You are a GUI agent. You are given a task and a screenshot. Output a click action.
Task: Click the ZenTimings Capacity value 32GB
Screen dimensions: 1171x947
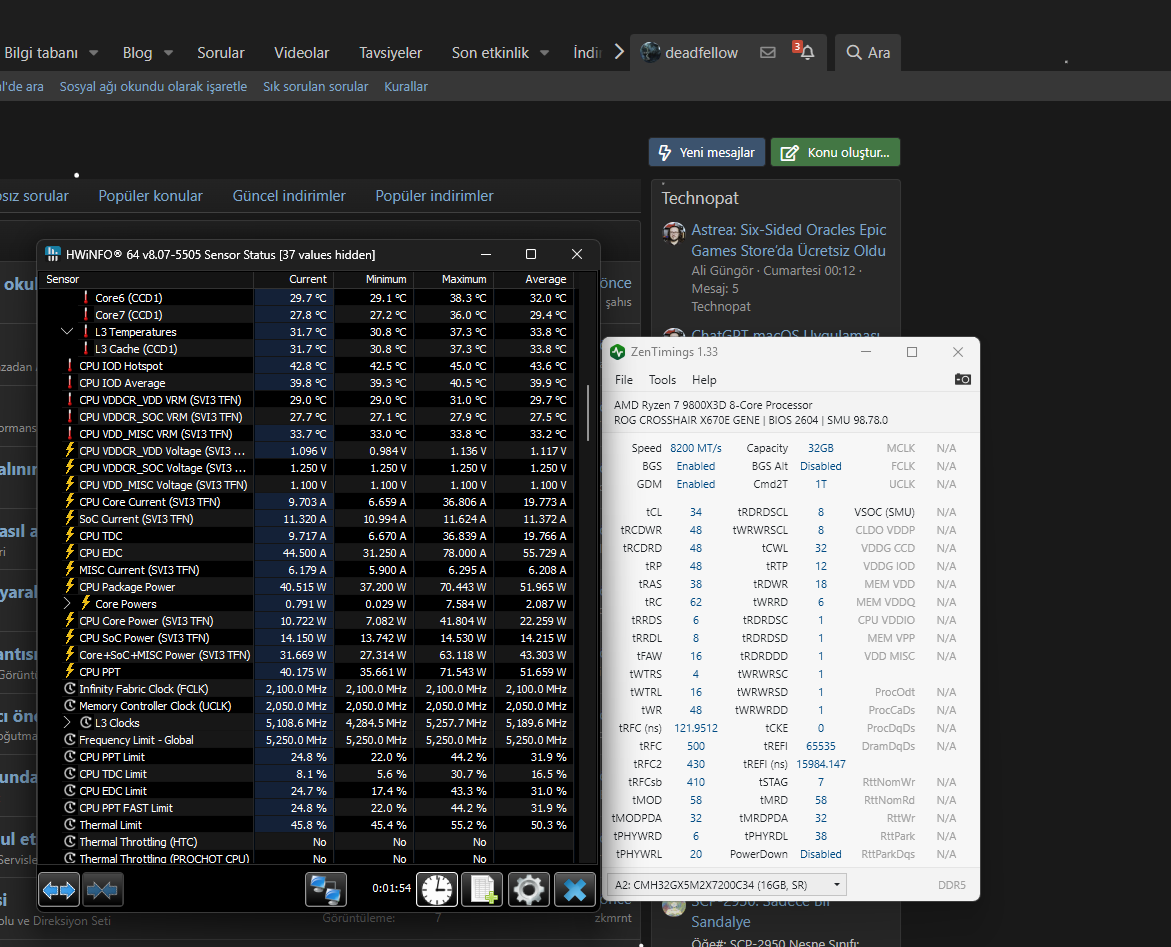pos(821,448)
